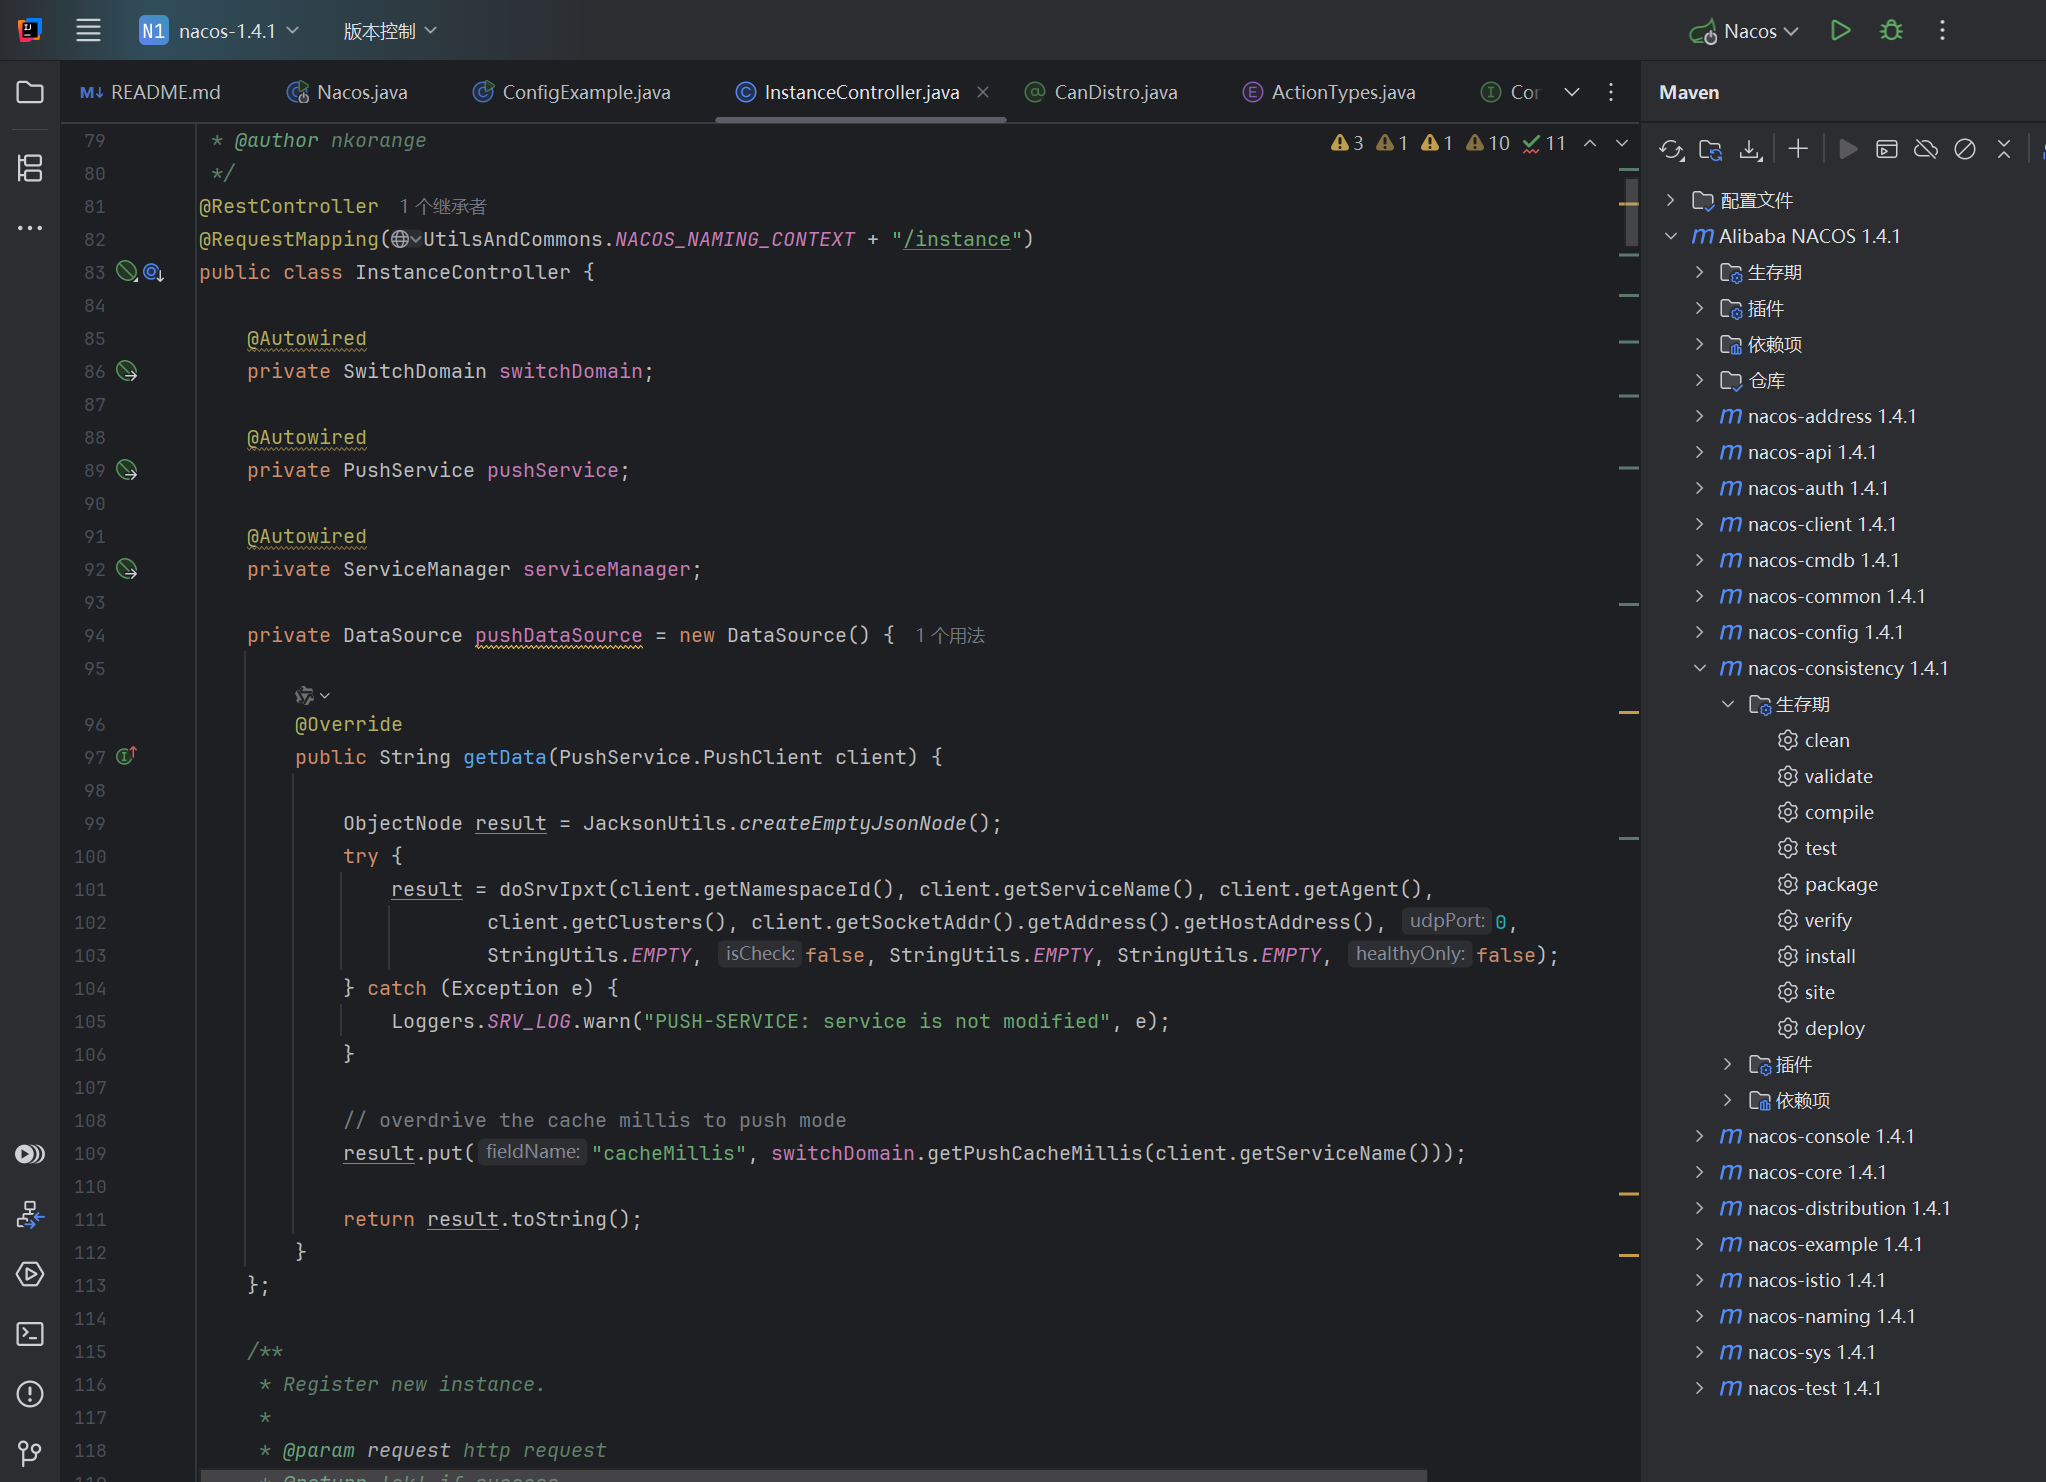Toggle the globe URL dropdown in RequestMapping

tap(405, 239)
